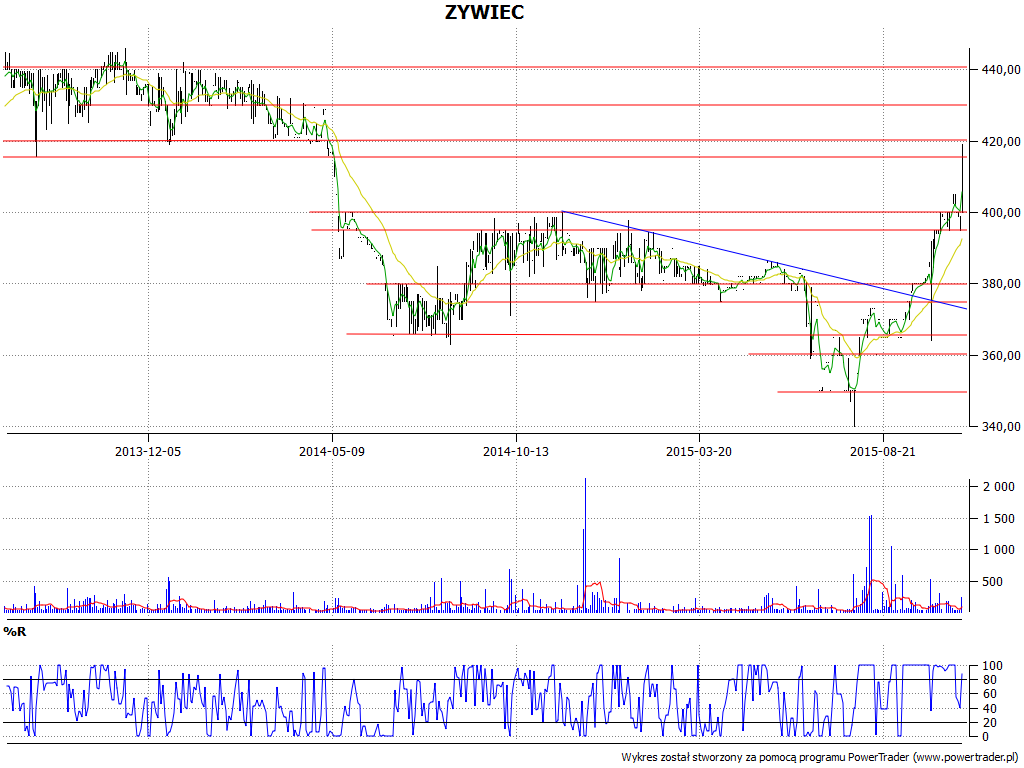1024x768 pixels.
Task: Click the 60 level on %R axis
Action: click(989, 694)
